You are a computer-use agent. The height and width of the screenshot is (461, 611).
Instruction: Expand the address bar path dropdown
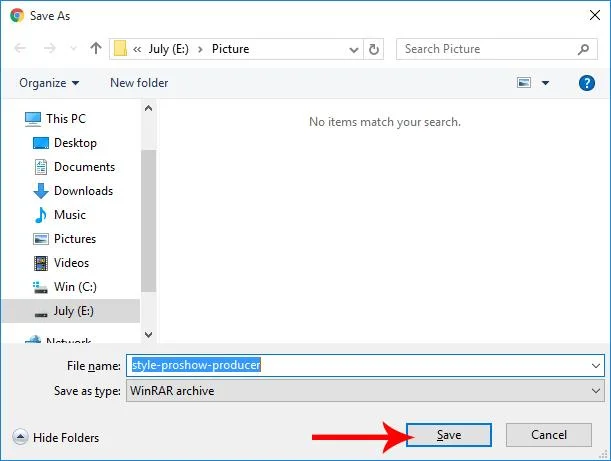click(x=354, y=49)
